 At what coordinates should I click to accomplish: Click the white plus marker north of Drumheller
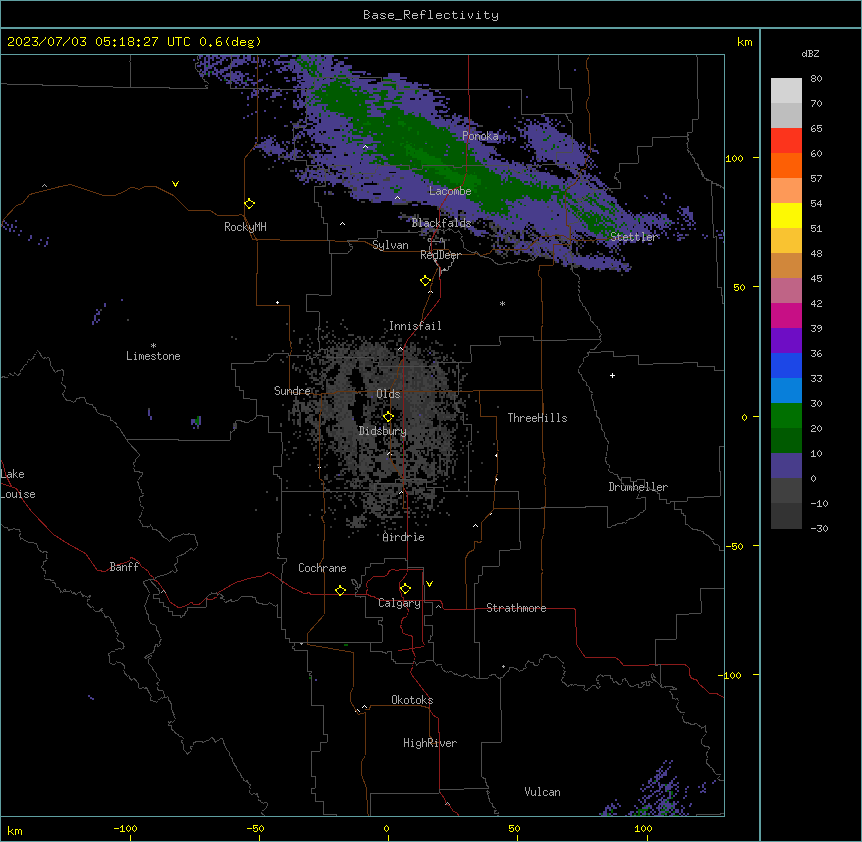click(x=612, y=375)
